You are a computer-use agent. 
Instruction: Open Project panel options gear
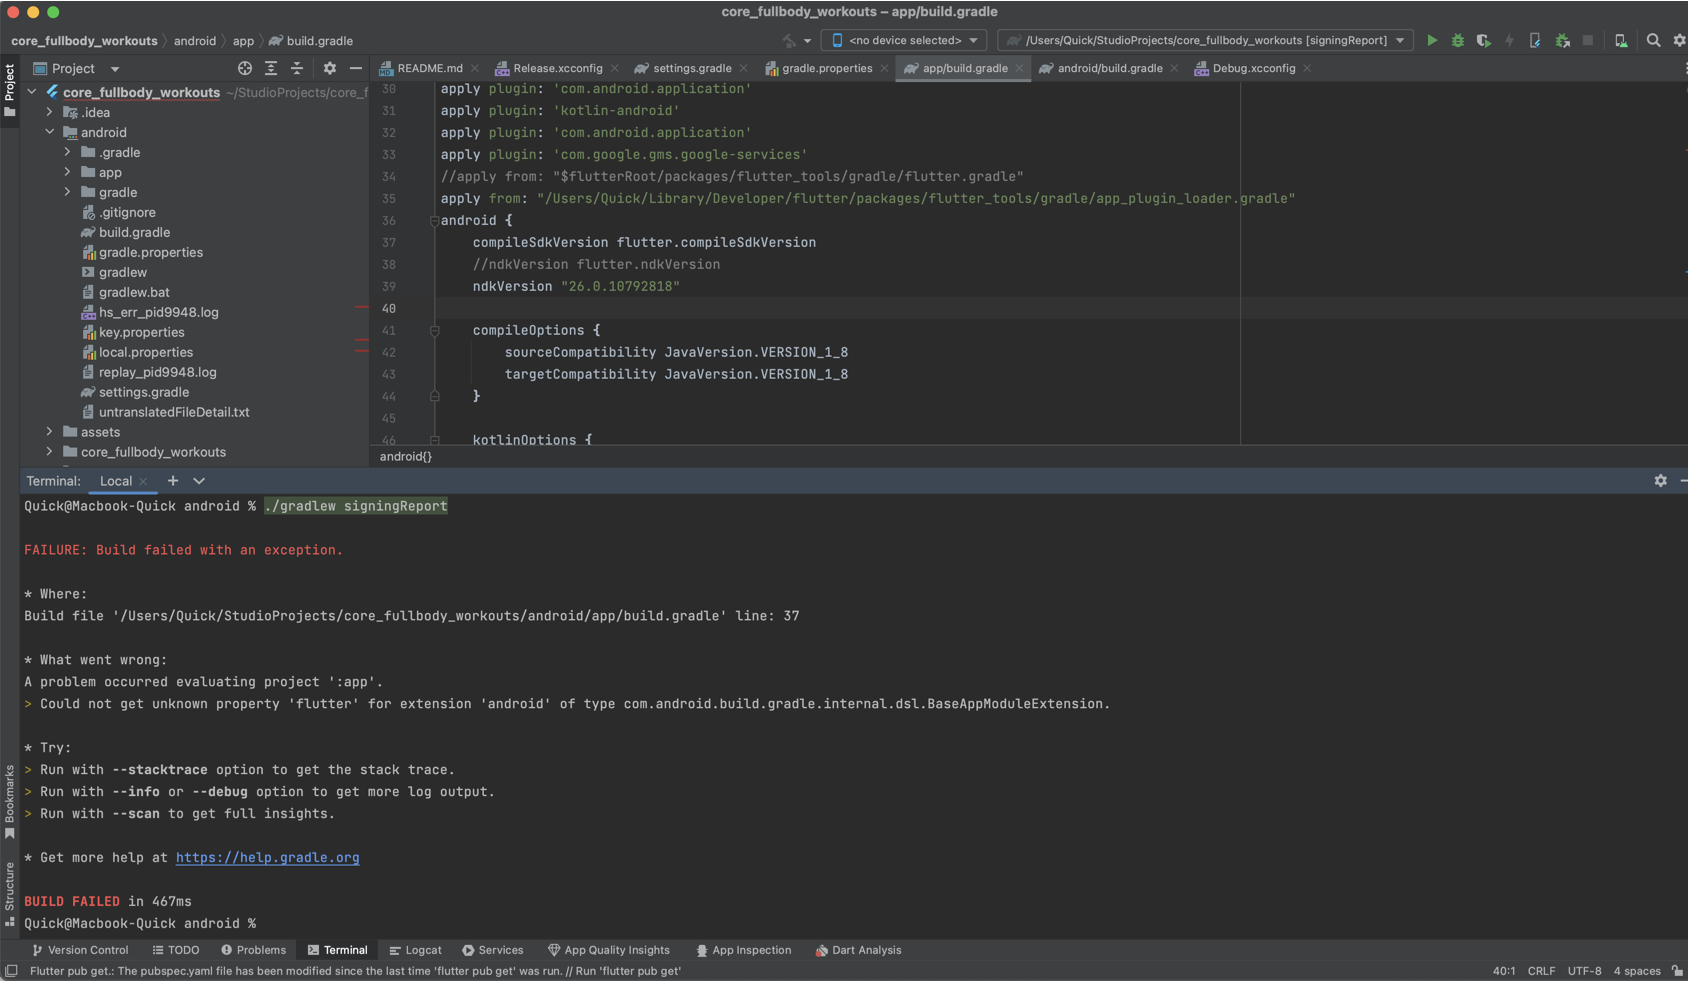pyautogui.click(x=330, y=68)
